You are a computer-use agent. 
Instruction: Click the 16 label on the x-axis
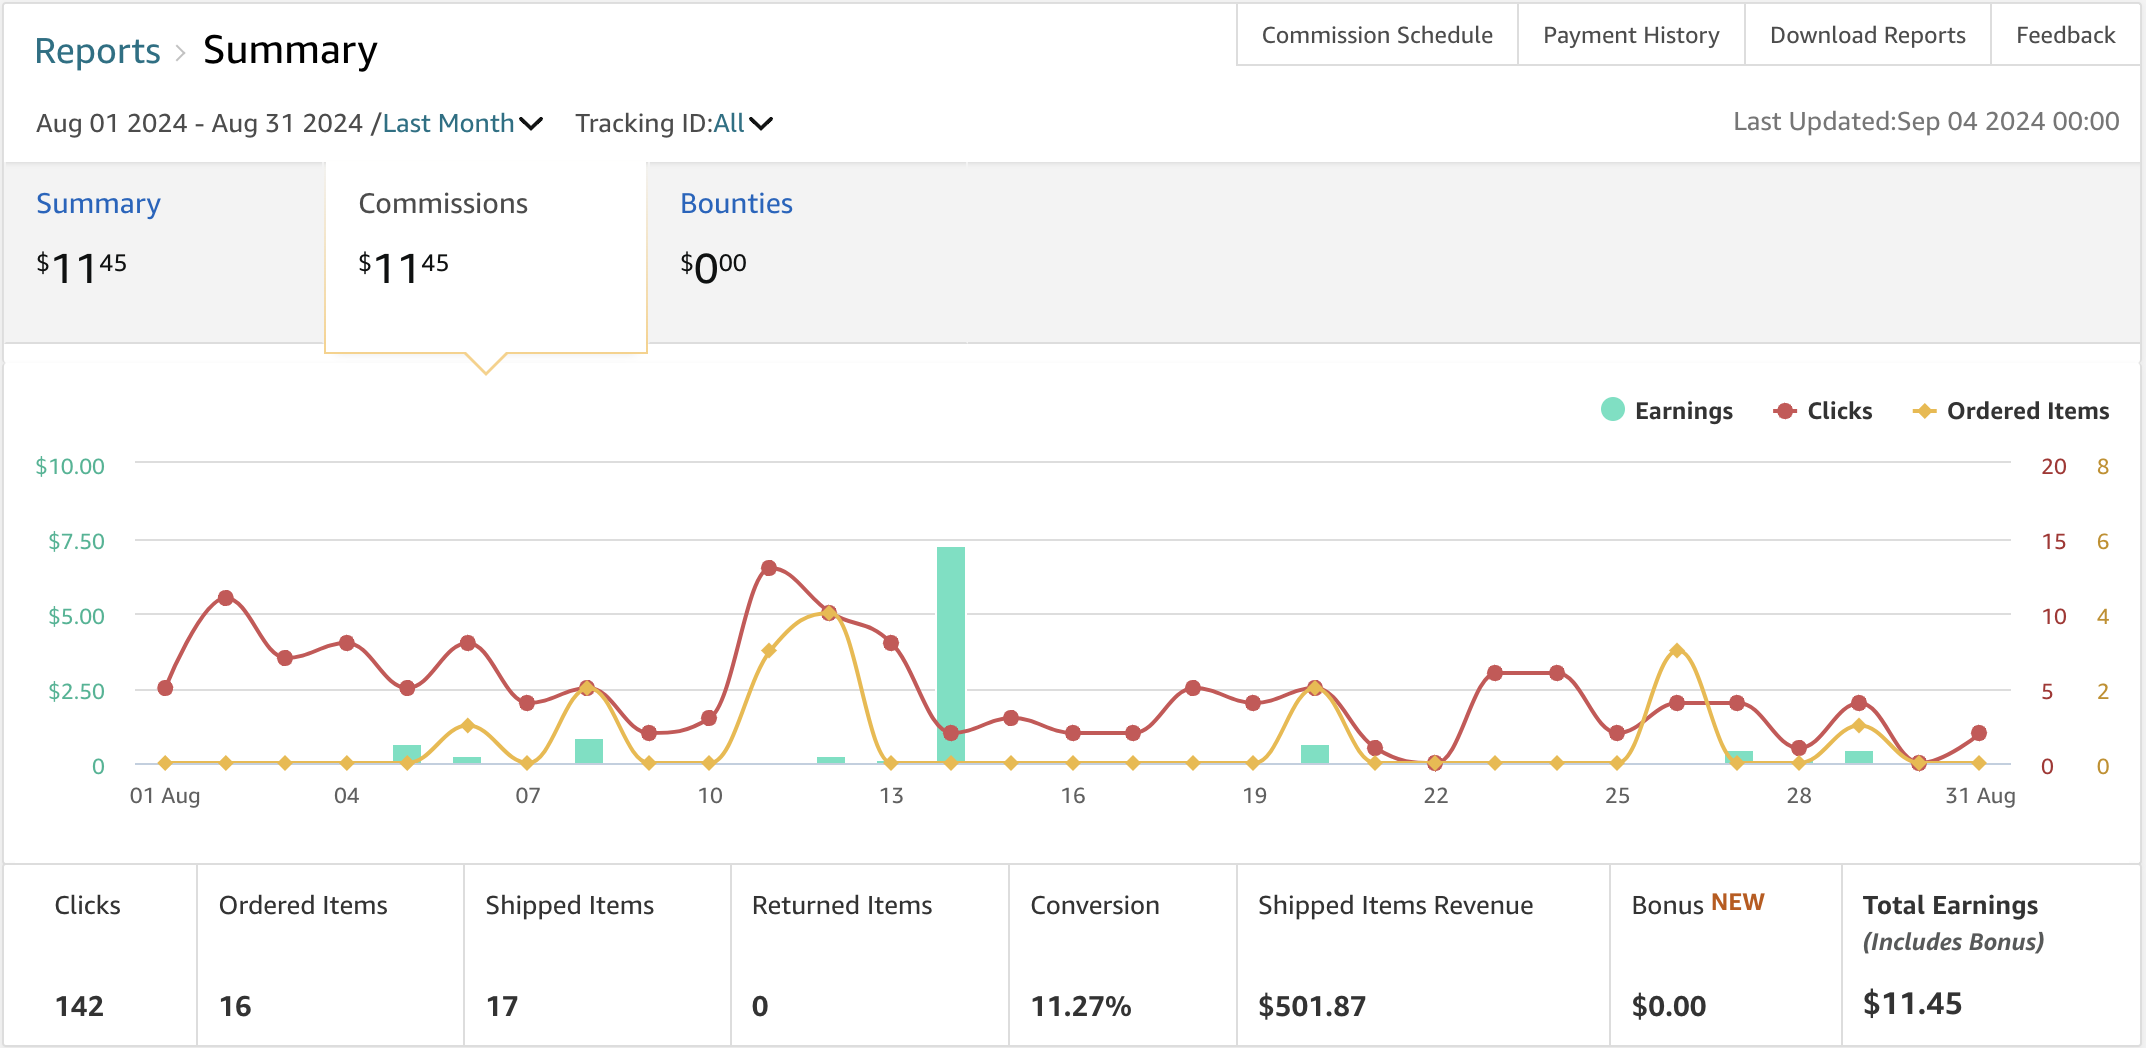point(1073,796)
